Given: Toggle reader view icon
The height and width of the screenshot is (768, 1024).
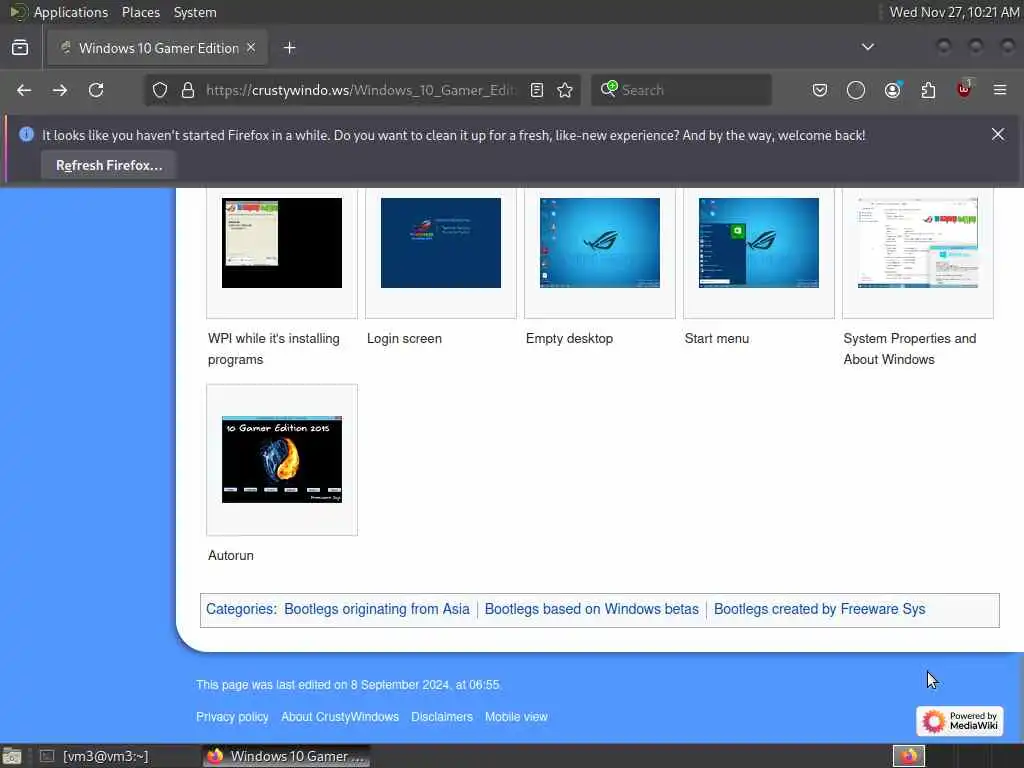Looking at the screenshot, I should pos(537,90).
